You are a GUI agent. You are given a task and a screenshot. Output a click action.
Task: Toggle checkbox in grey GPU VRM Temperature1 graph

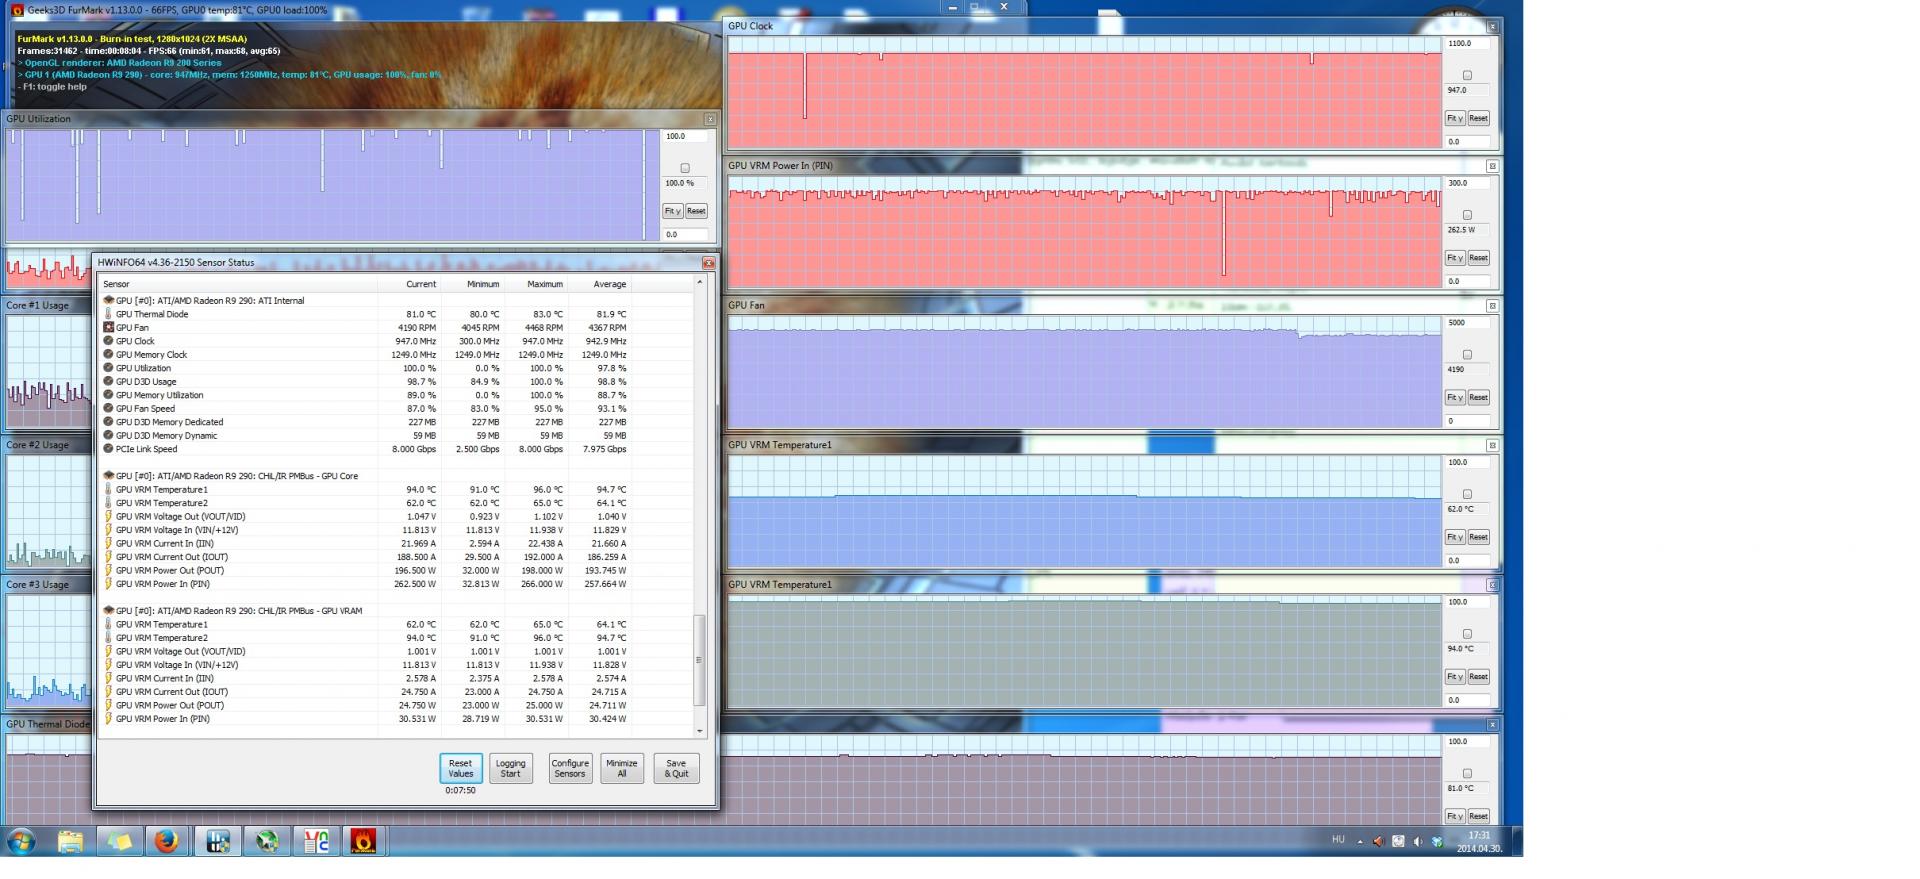pos(1467,634)
